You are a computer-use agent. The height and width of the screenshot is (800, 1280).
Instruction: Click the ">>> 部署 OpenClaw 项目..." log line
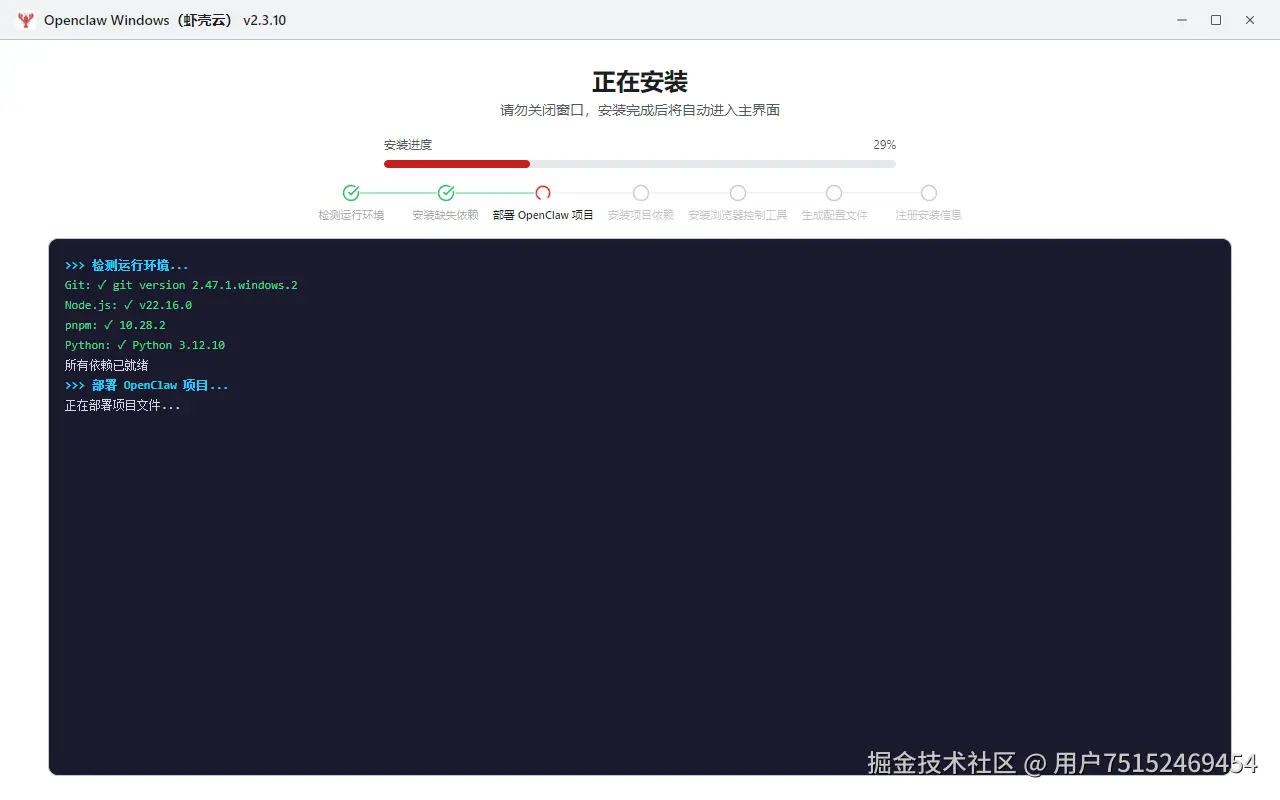[x=147, y=385]
